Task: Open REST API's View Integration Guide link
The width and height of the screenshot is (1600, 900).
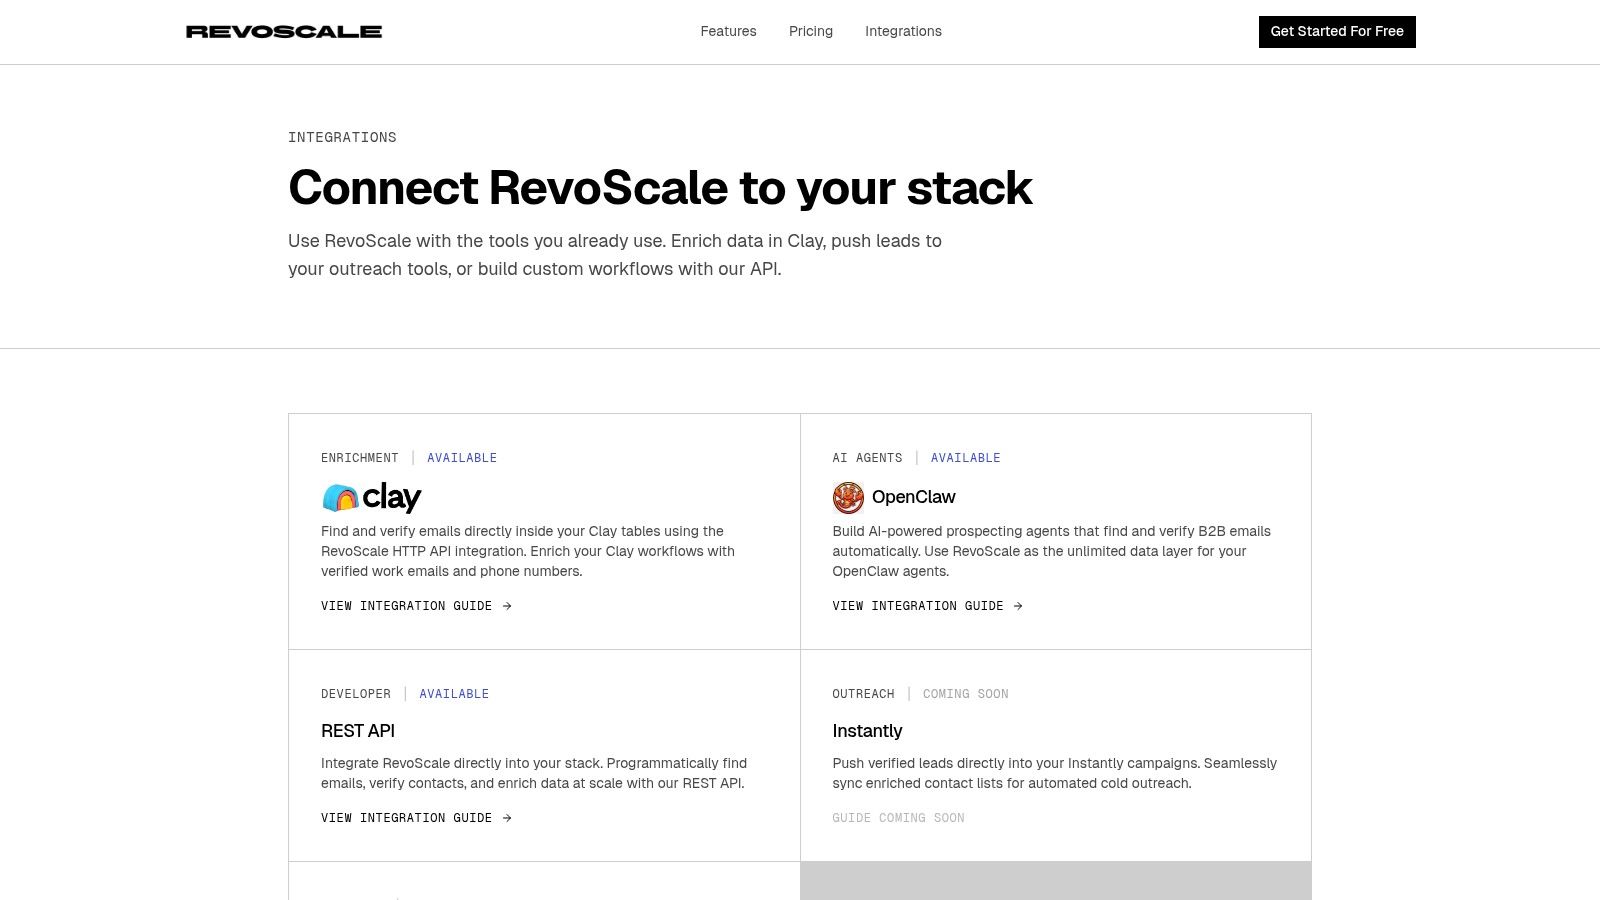Action: coord(416,818)
